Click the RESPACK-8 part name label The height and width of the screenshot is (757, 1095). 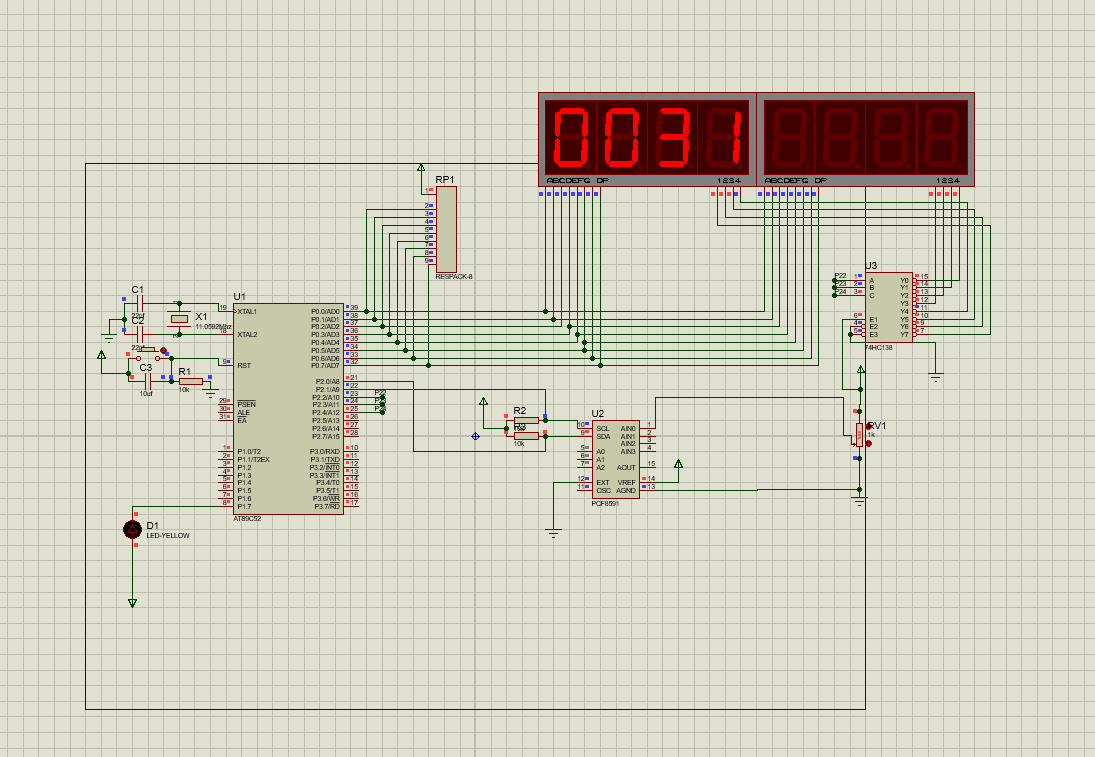[x=454, y=277]
